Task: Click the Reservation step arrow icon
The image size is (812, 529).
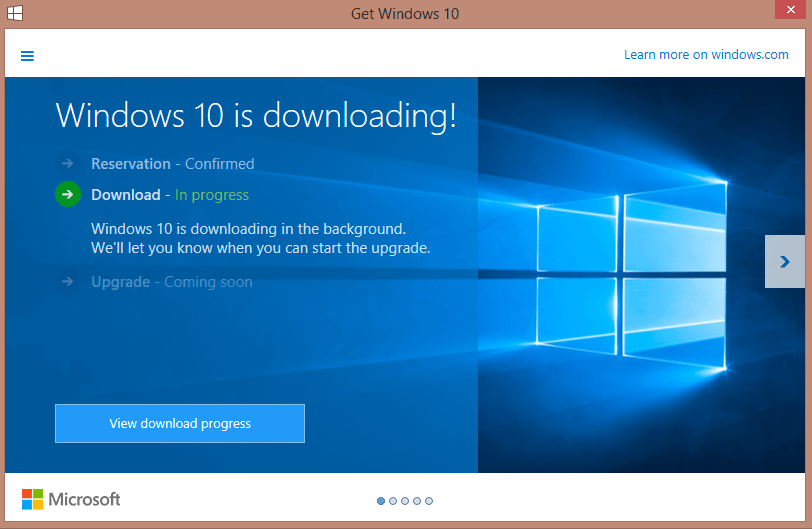Action: coord(68,164)
